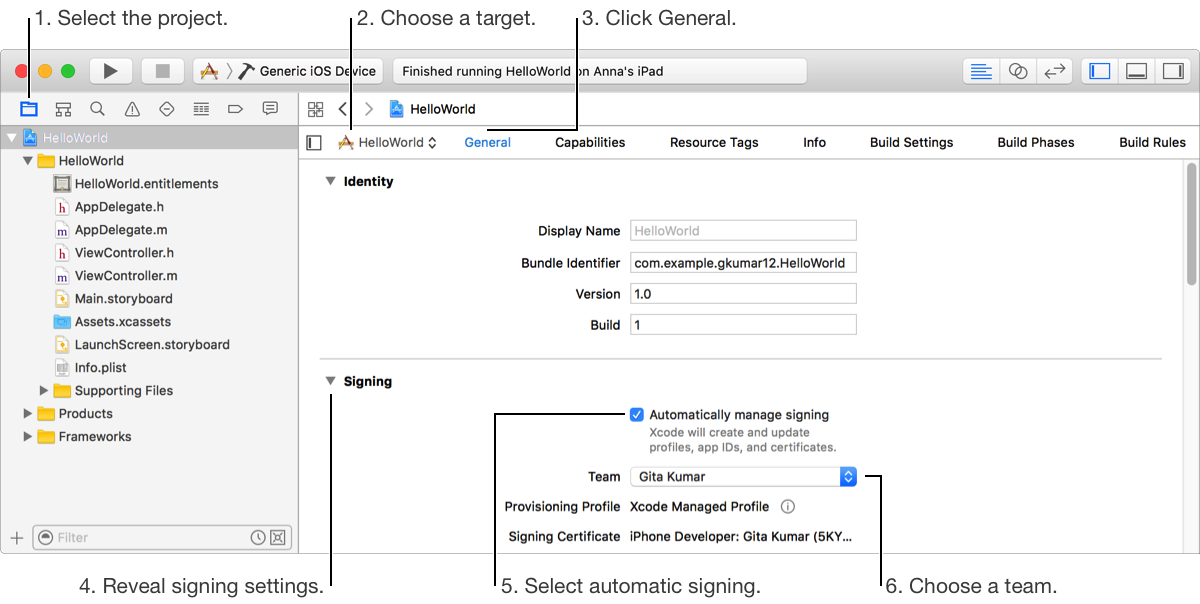This screenshot has height=604, width=1200.
Task: Open the HelloWorld target popup
Action: [388, 143]
